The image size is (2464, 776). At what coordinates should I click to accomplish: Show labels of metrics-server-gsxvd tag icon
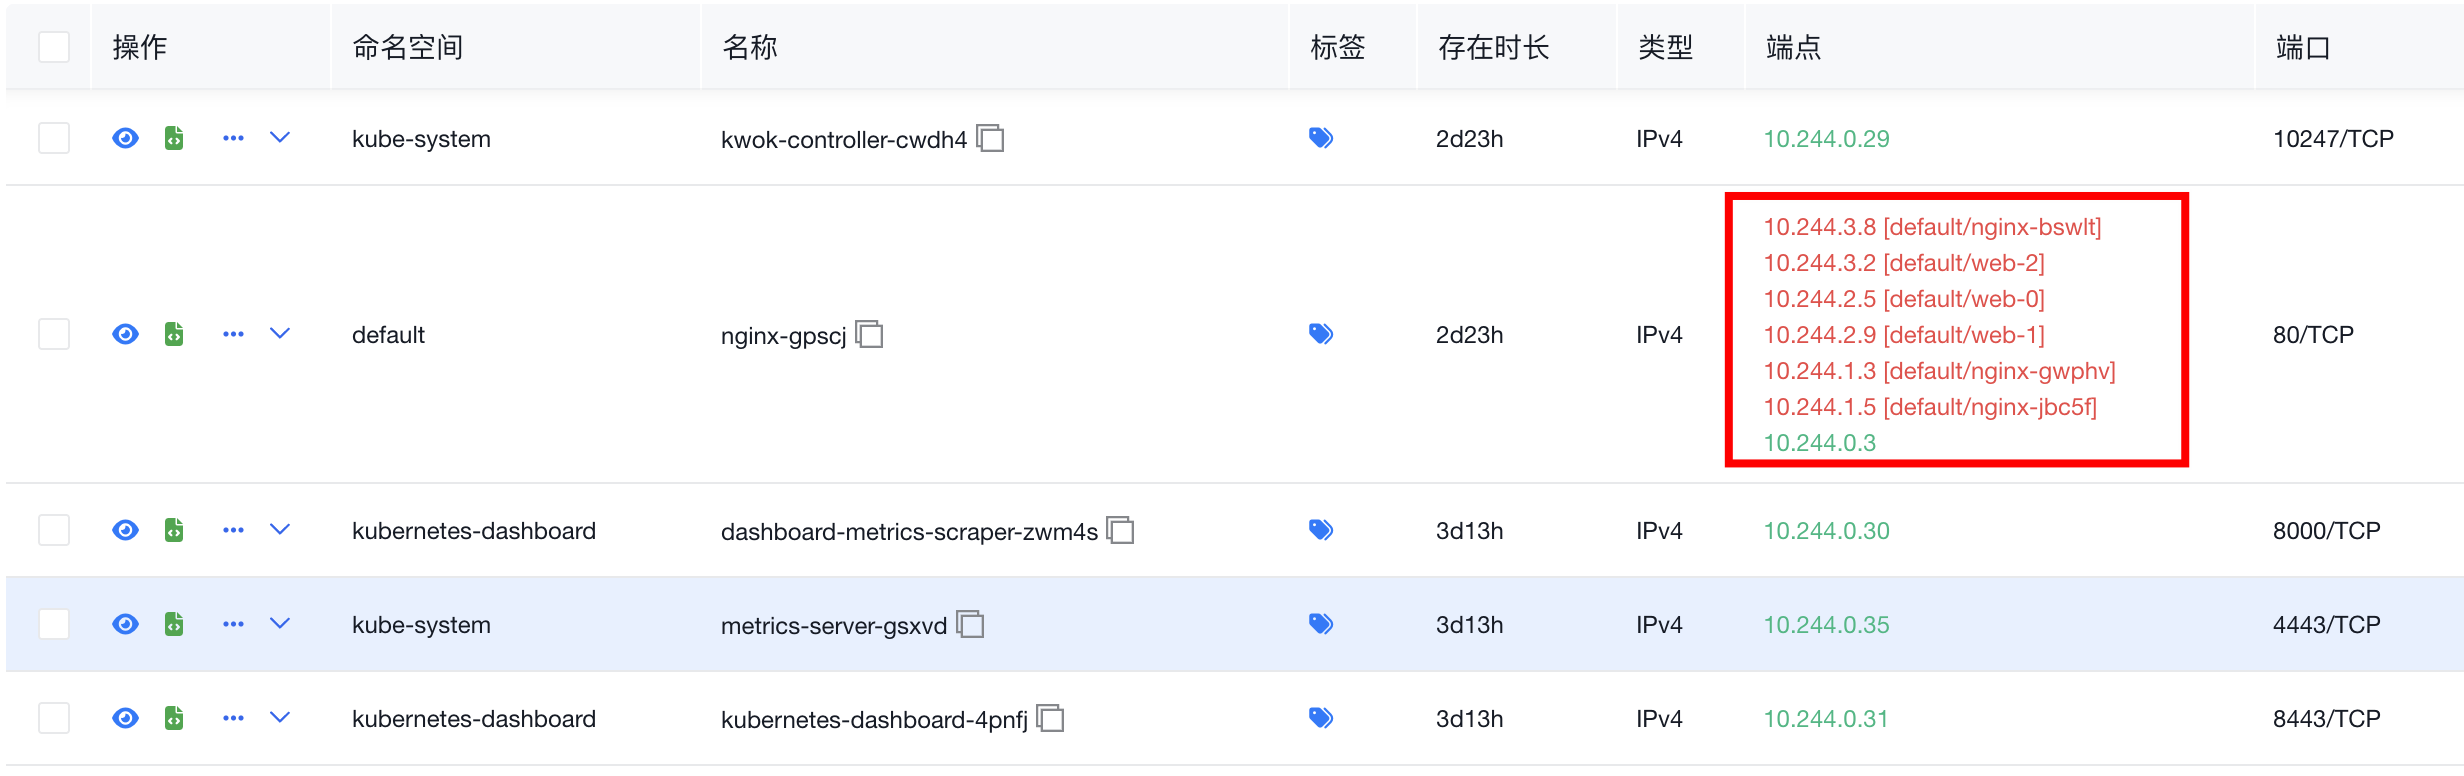pos(1321,624)
